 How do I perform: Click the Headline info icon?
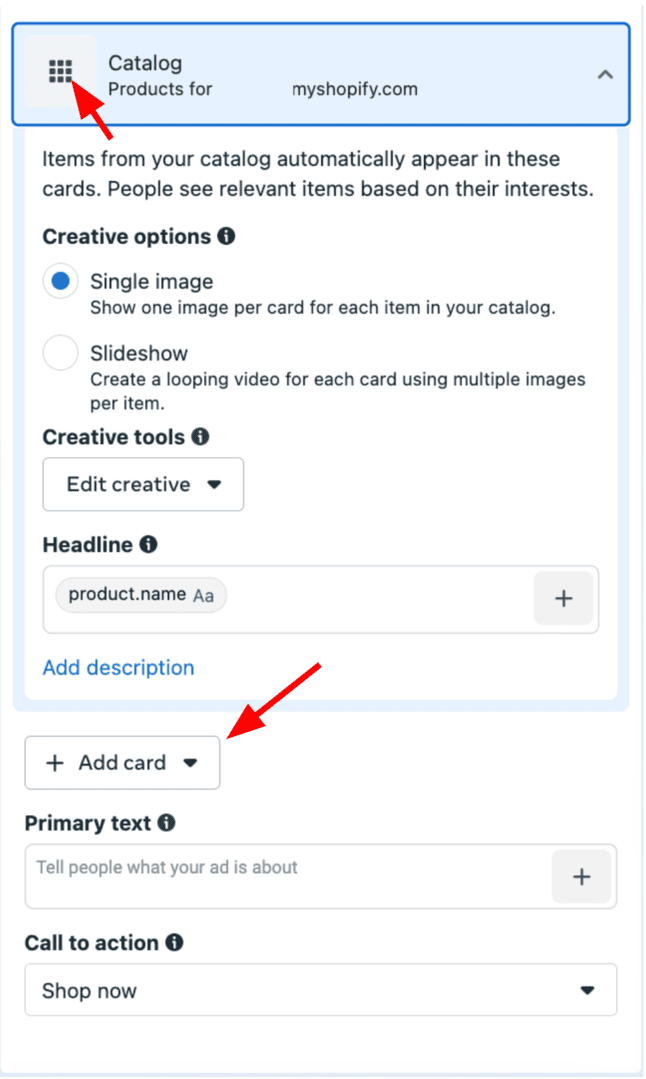[x=149, y=544]
